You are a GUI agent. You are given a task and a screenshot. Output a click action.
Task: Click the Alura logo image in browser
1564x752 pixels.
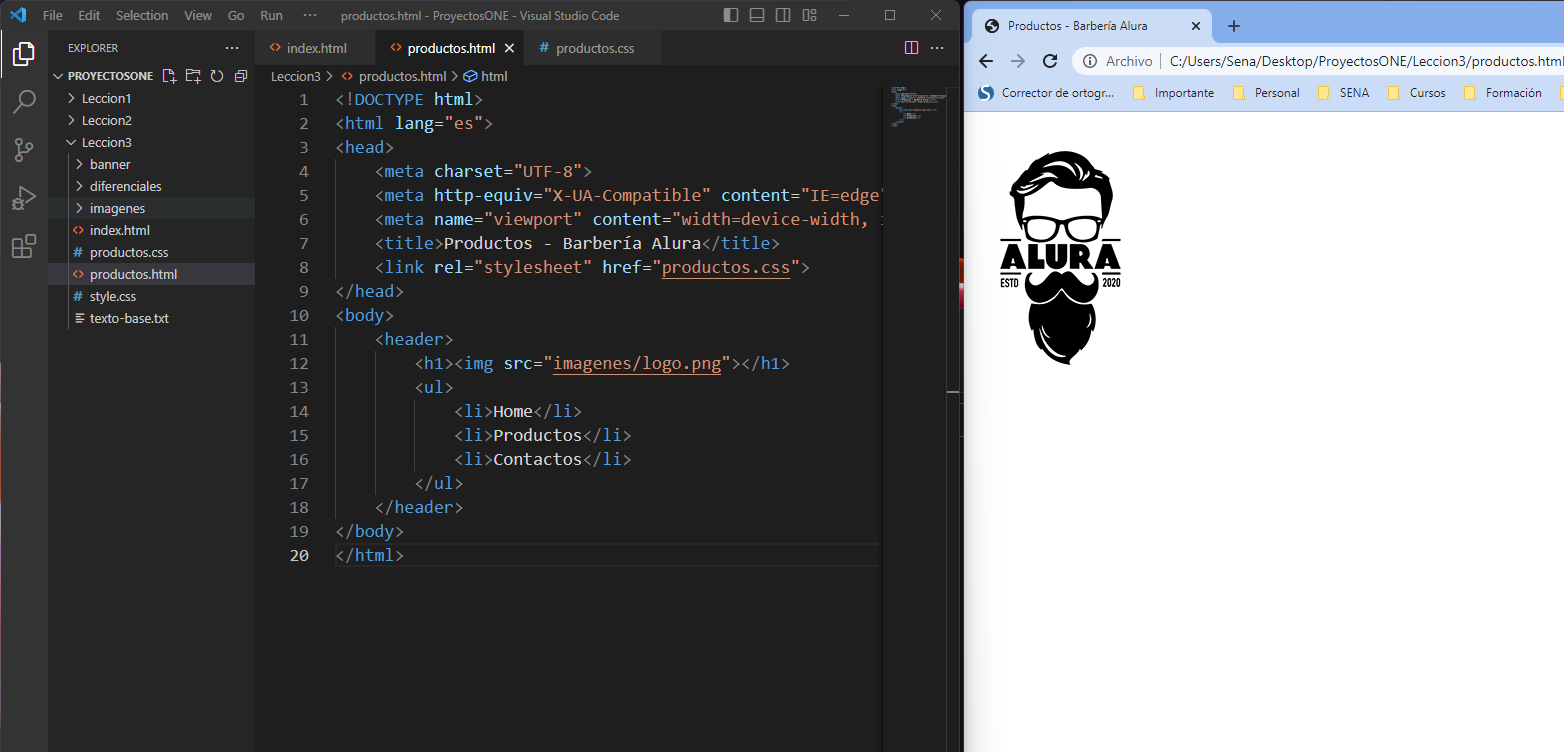[1061, 258]
